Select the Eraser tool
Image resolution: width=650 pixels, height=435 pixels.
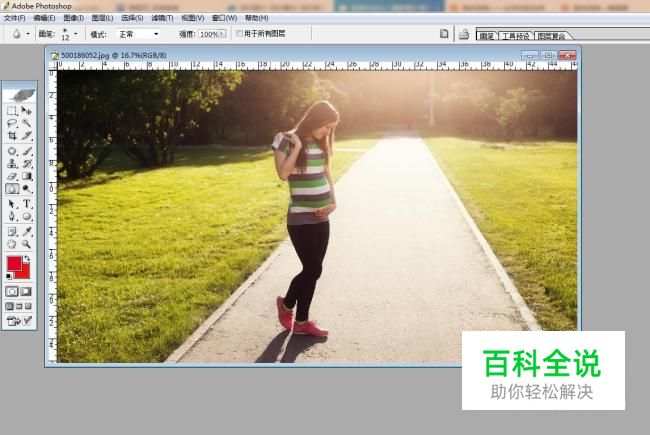12,176
